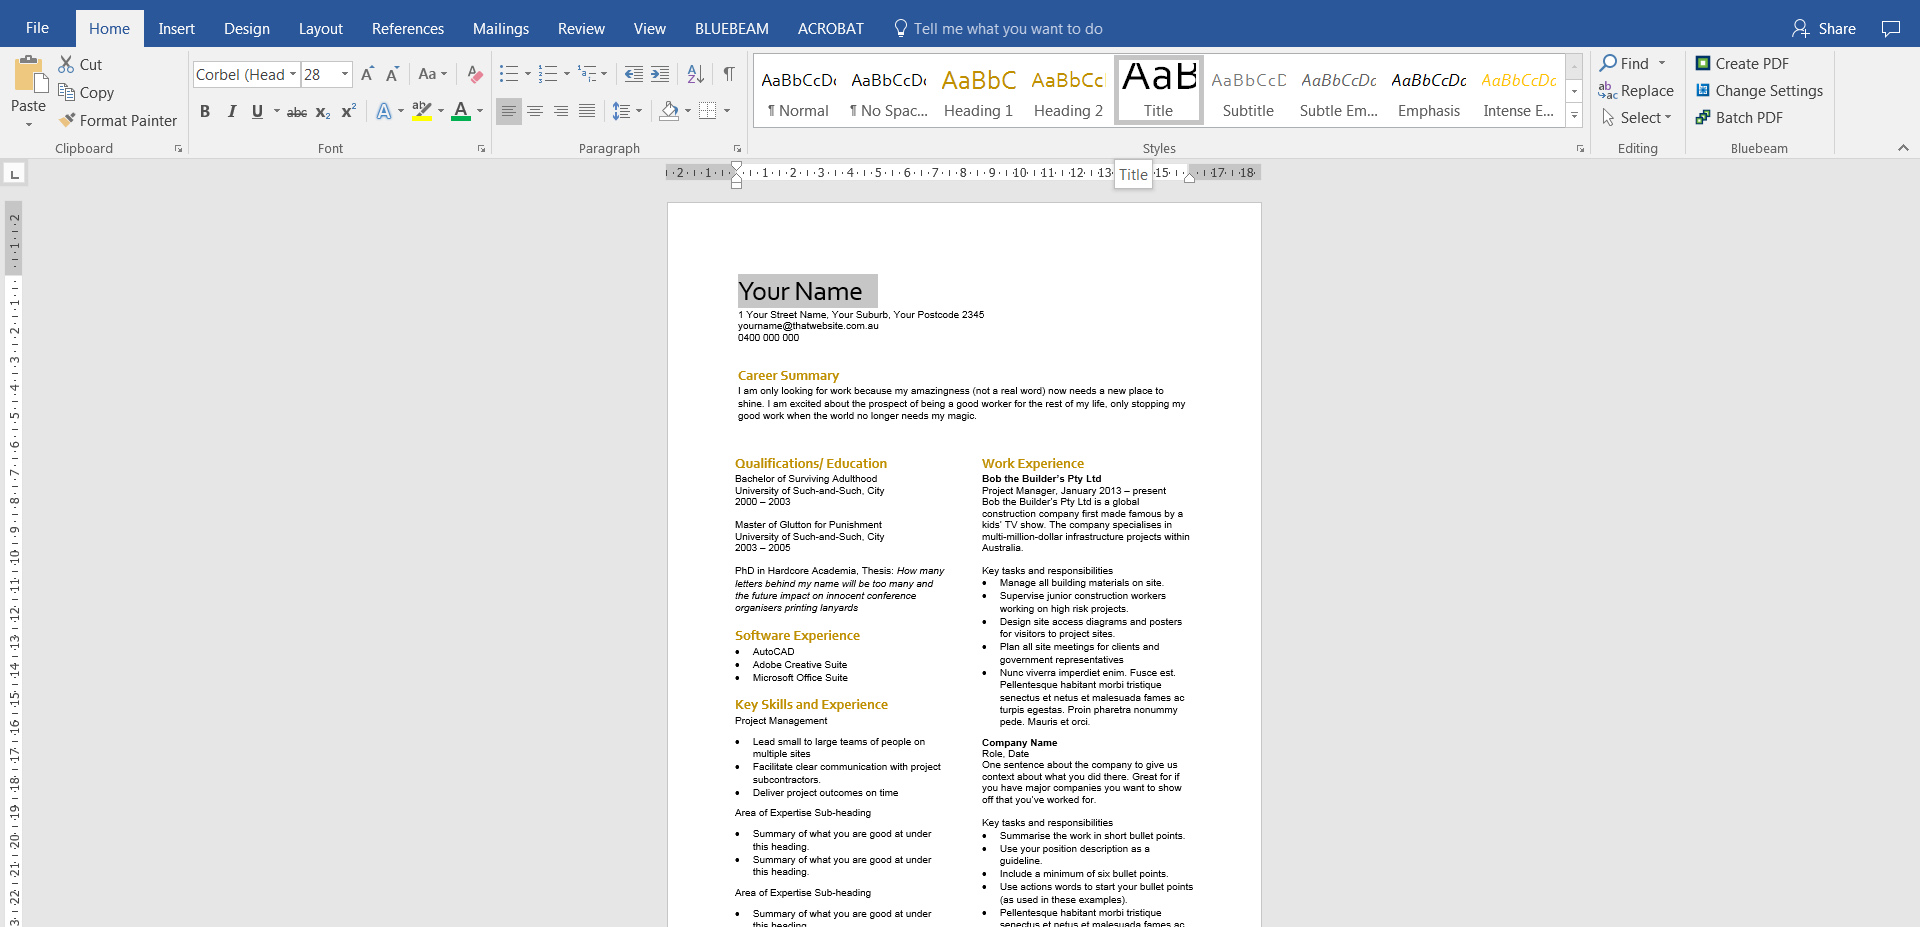Screen dimensions: 1920x927
Task: Open the comments speech bubble icon
Action: 1891,29
